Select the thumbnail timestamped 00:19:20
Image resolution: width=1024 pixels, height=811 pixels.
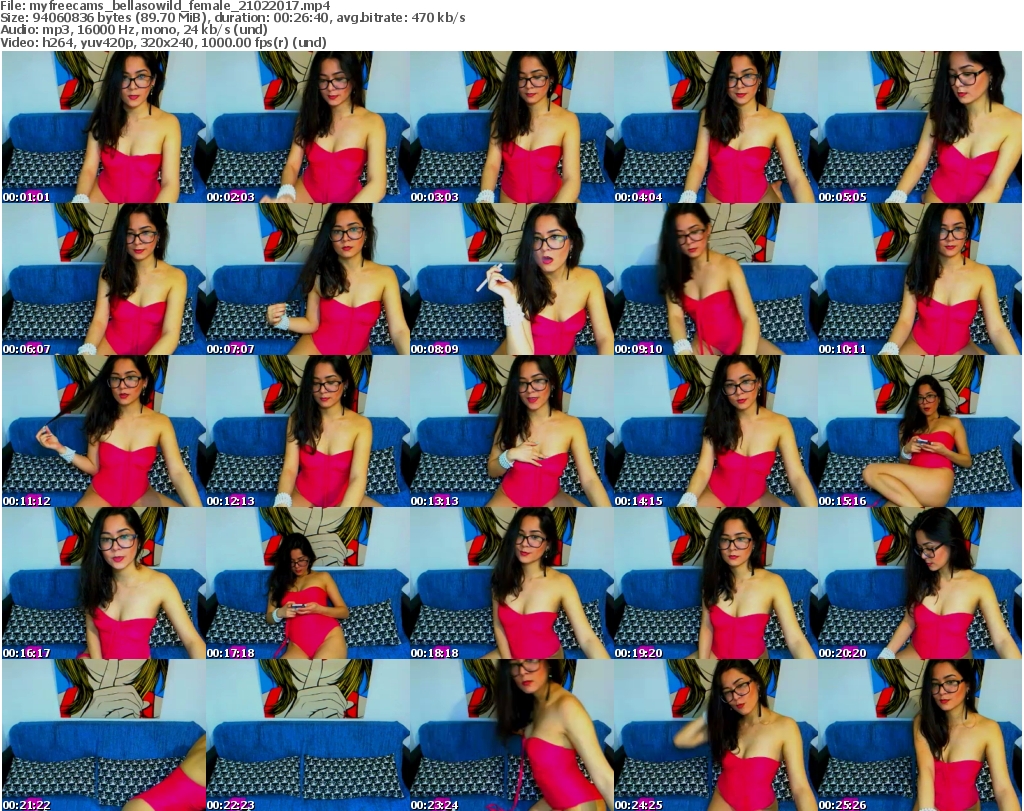click(x=716, y=583)
